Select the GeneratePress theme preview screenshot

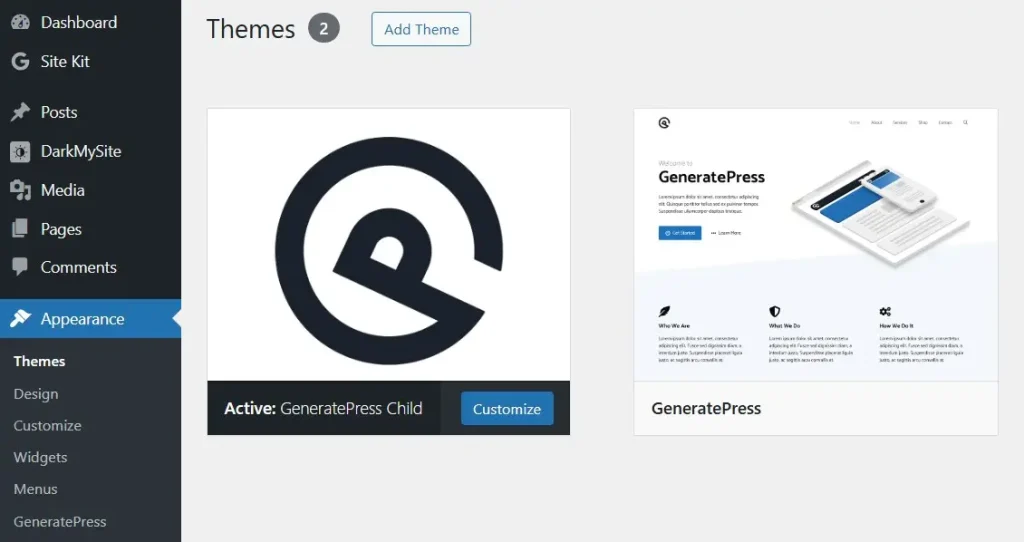click(816, 245)
